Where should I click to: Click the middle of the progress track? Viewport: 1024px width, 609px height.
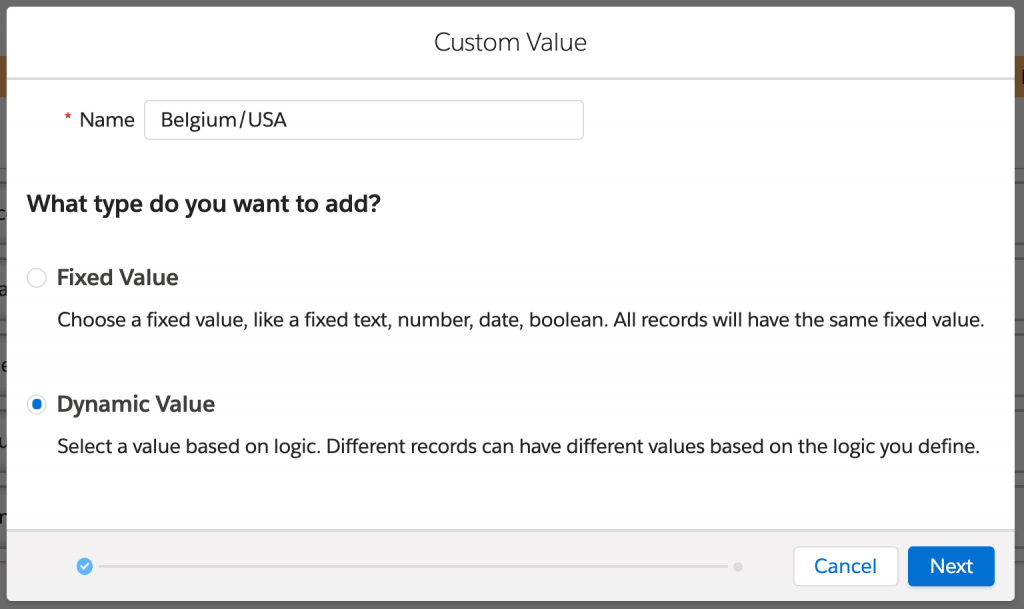(412, 567)
